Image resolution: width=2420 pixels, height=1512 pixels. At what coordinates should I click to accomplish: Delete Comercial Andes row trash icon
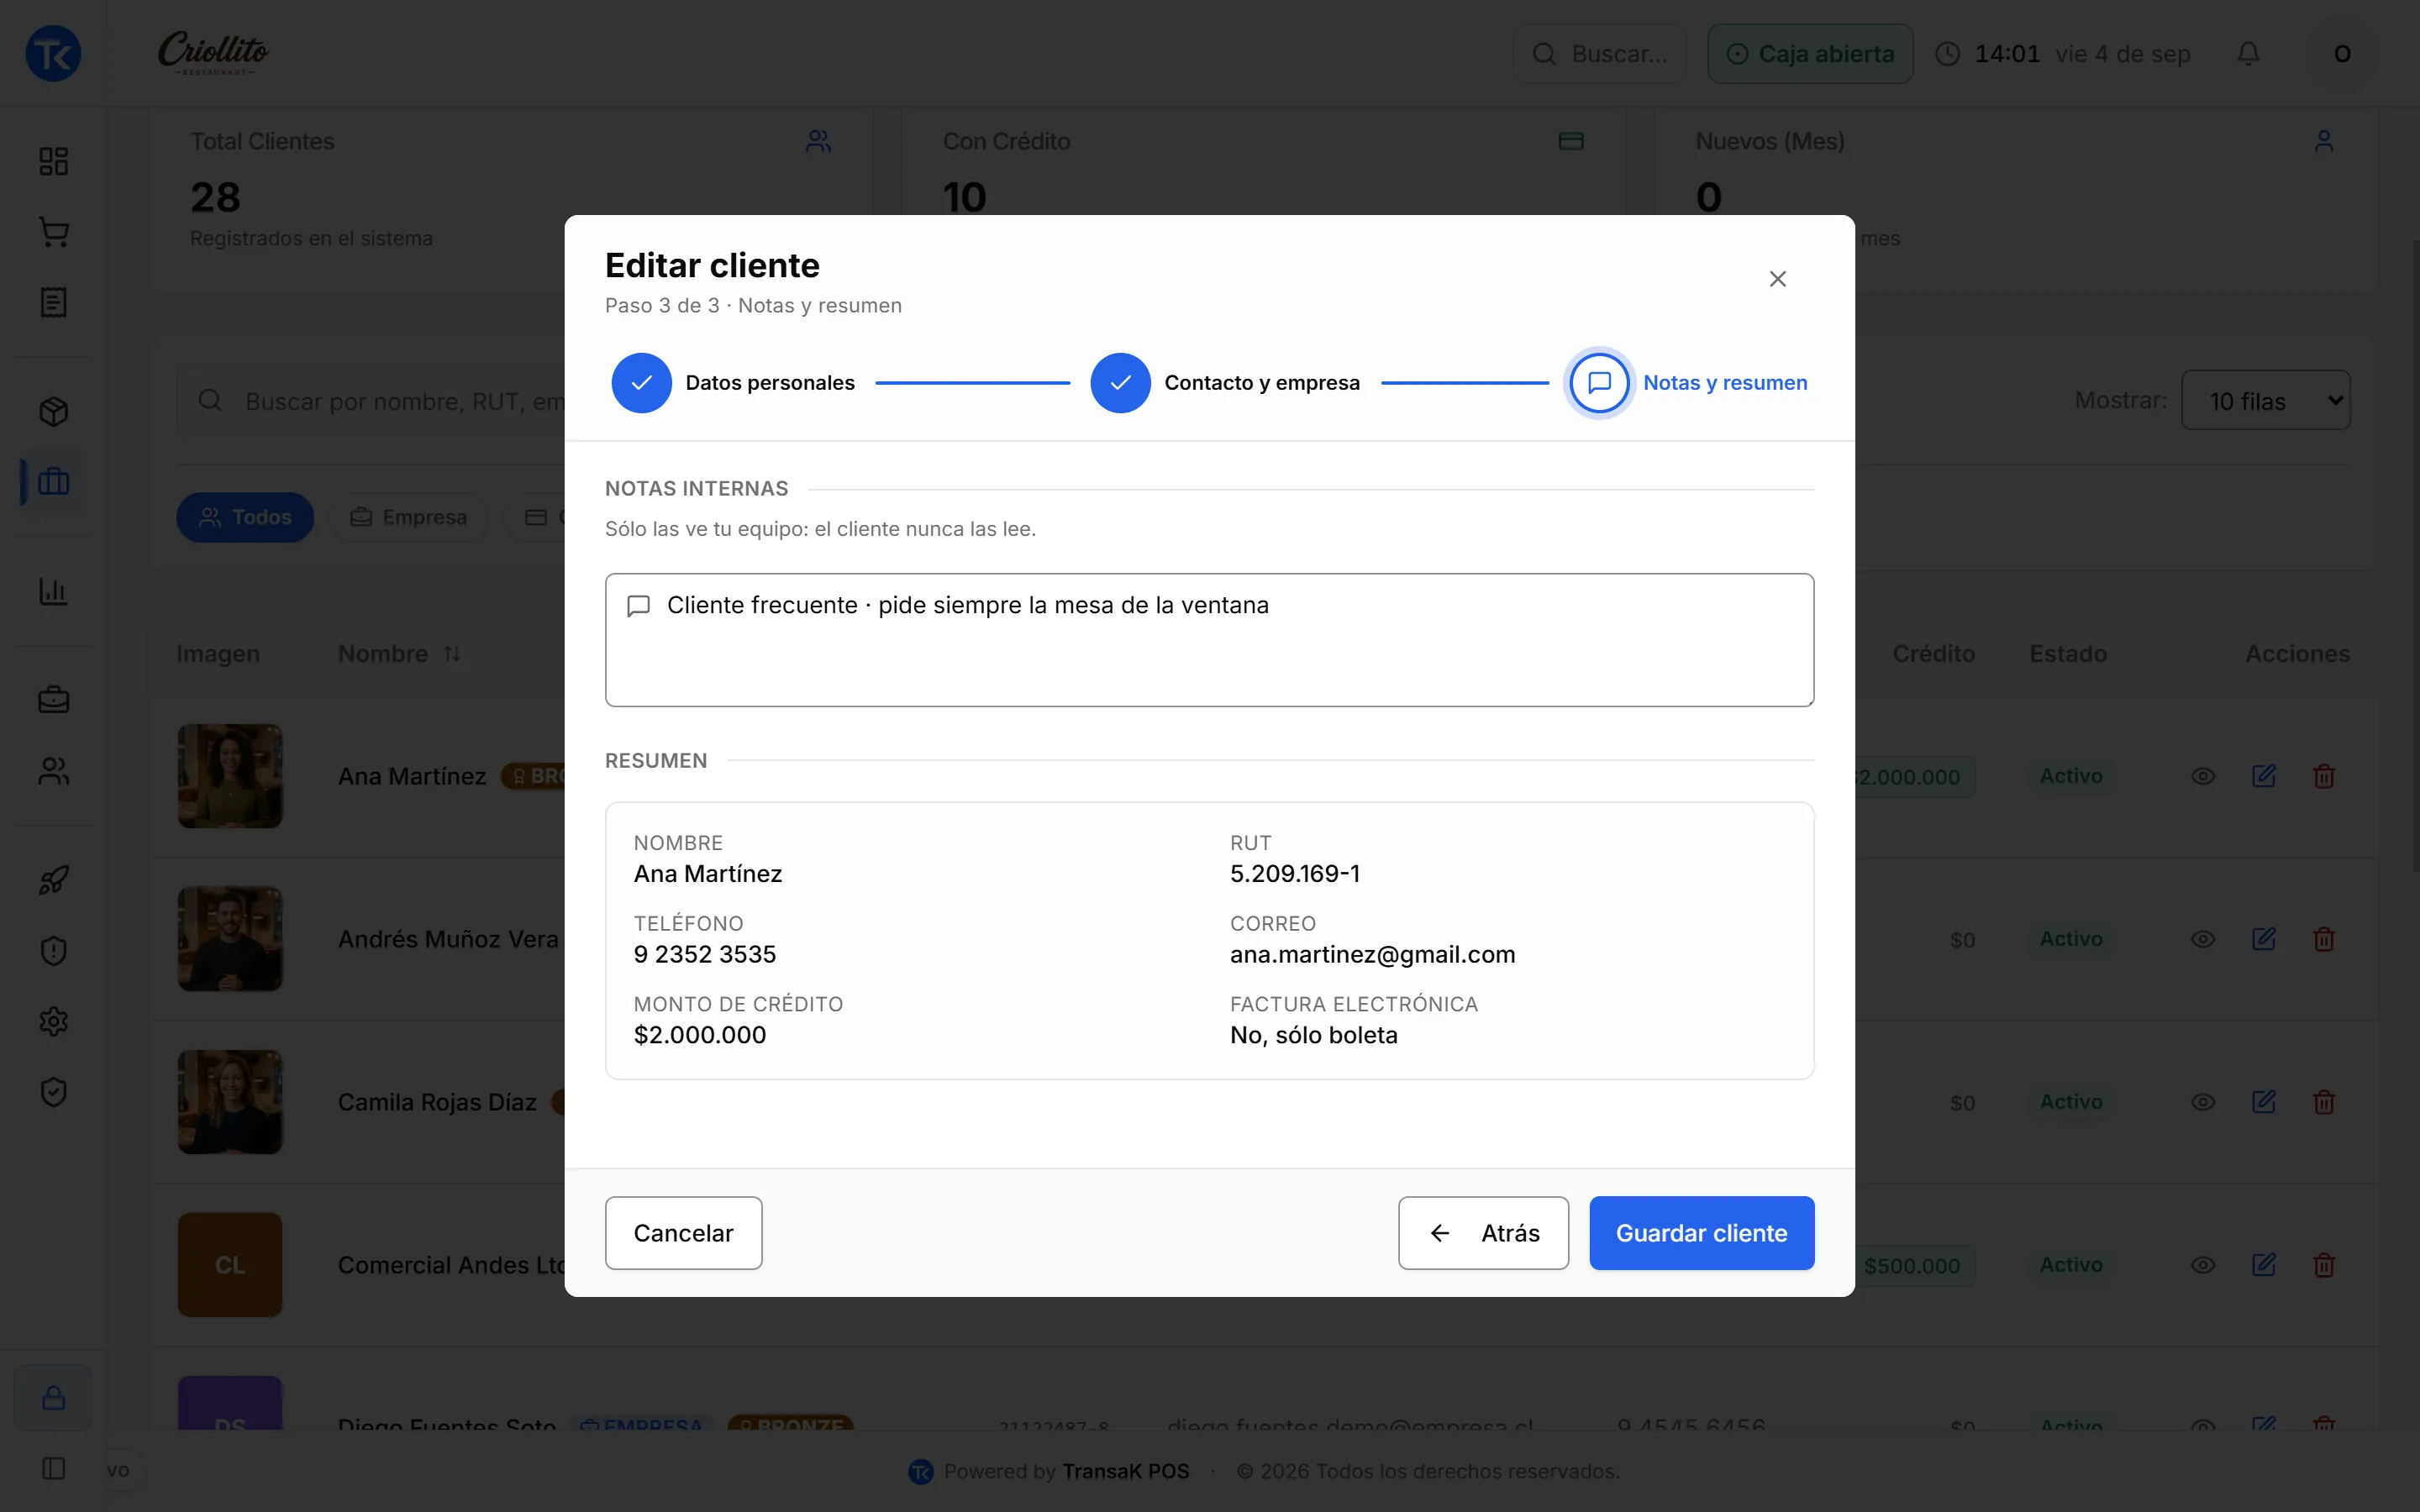2323,1265
